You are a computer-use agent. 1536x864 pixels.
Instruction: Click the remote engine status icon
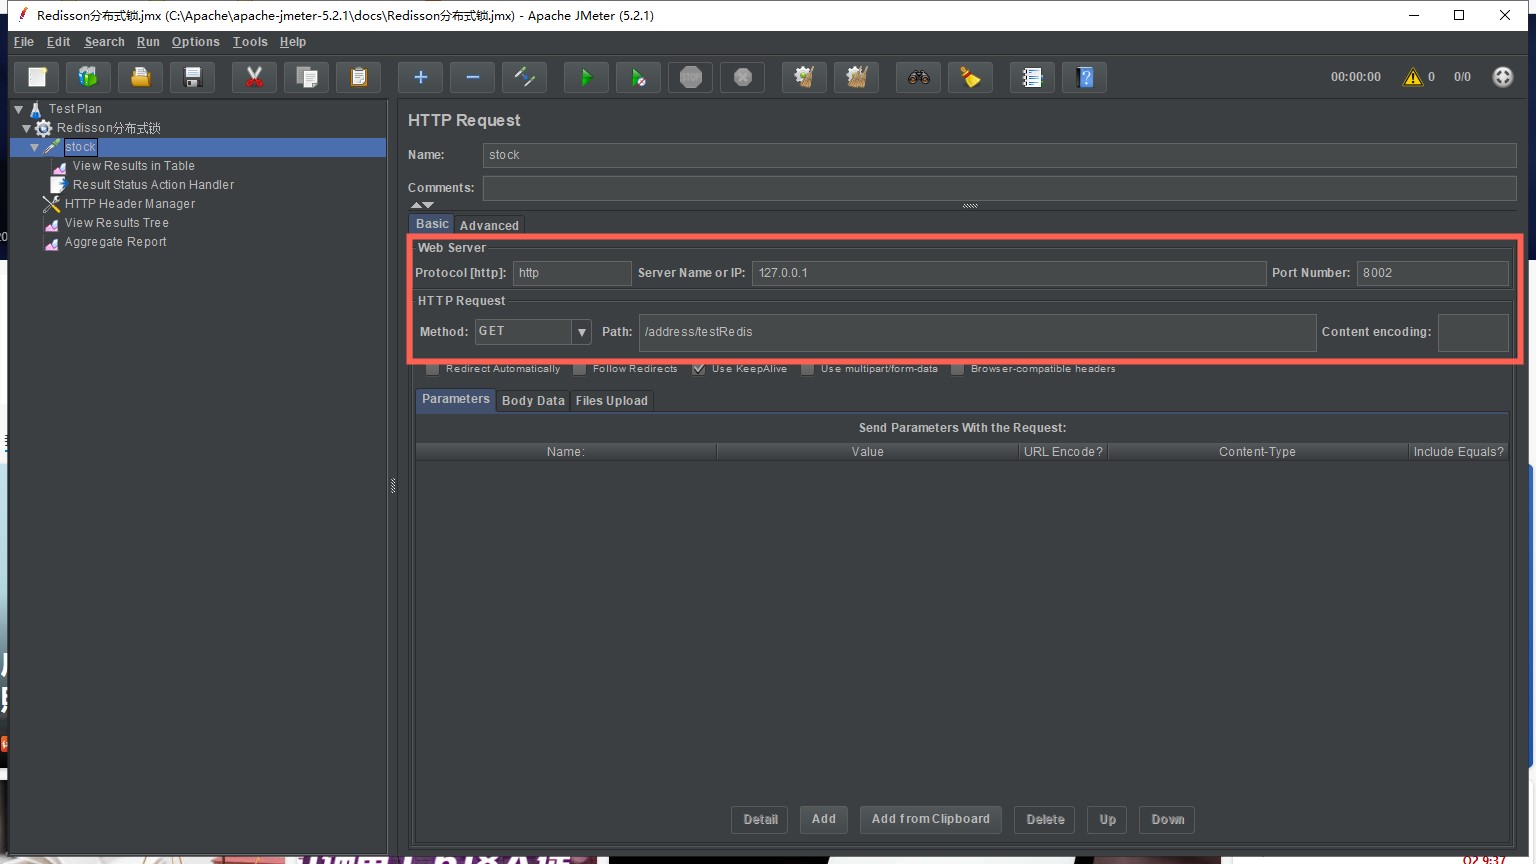[x=1503, y=77]
